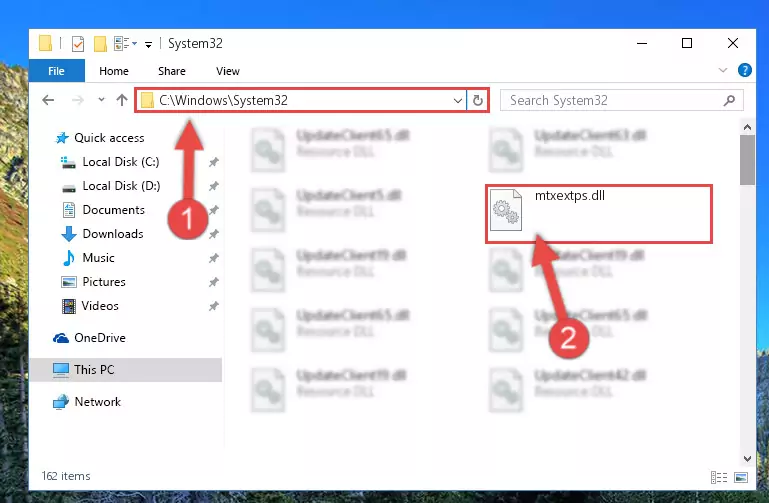Viewport: 769px width, 503px height.
Task: Click the pin icon next to Music
Action: click(213, 258)
